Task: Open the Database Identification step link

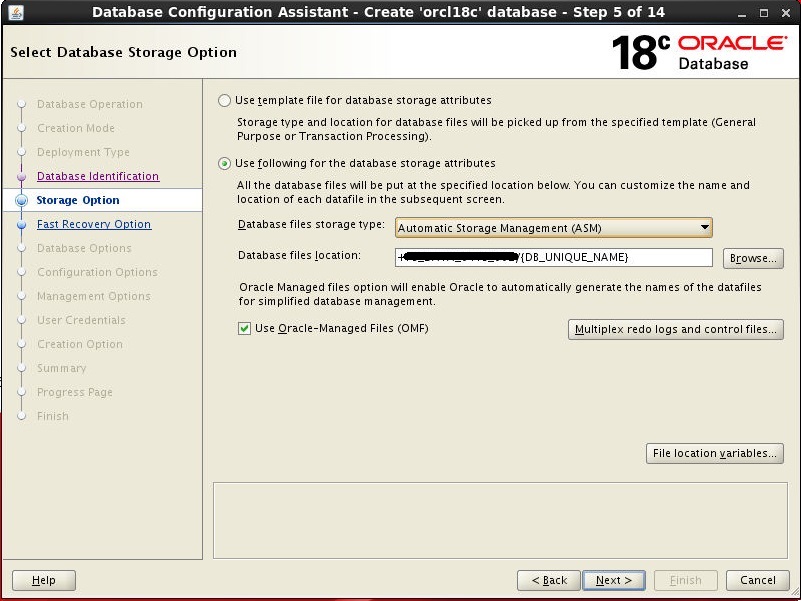Action: pos(98,176)
